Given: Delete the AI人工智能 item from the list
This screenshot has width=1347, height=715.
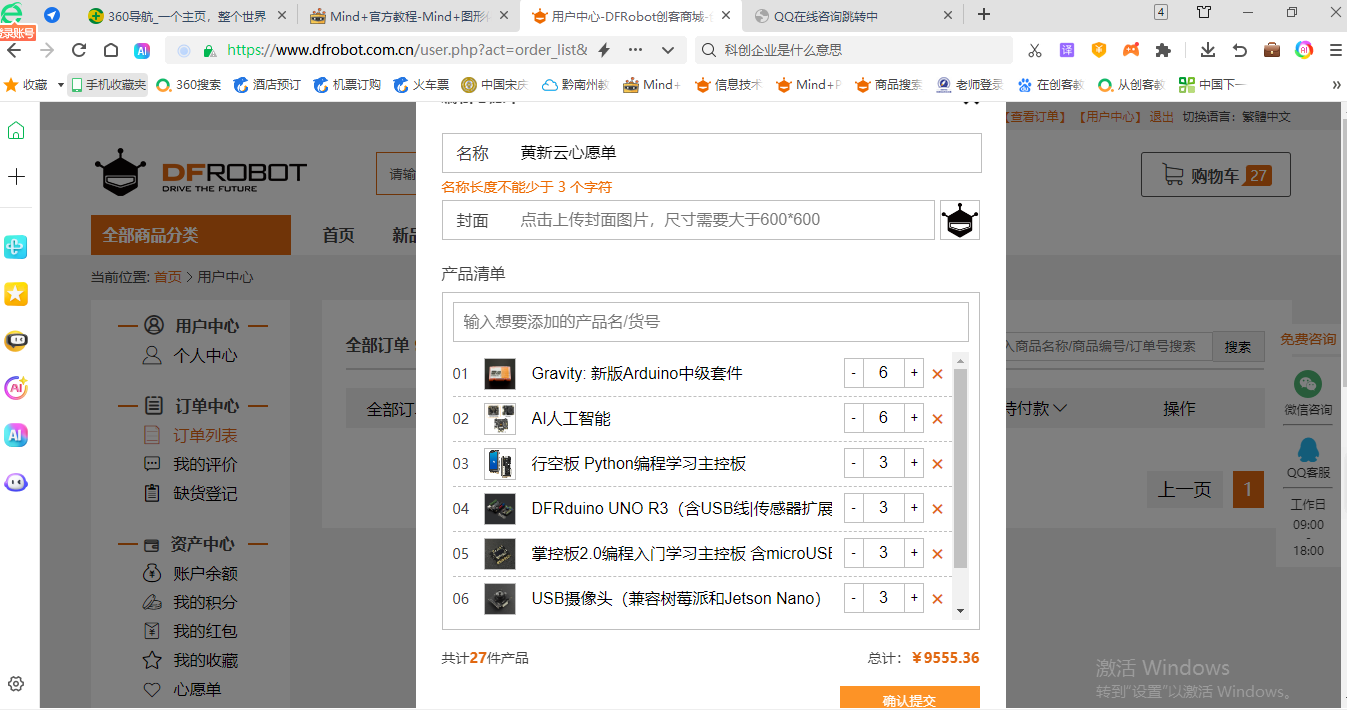Looking at the screenshot, I should tap(937, 419).
